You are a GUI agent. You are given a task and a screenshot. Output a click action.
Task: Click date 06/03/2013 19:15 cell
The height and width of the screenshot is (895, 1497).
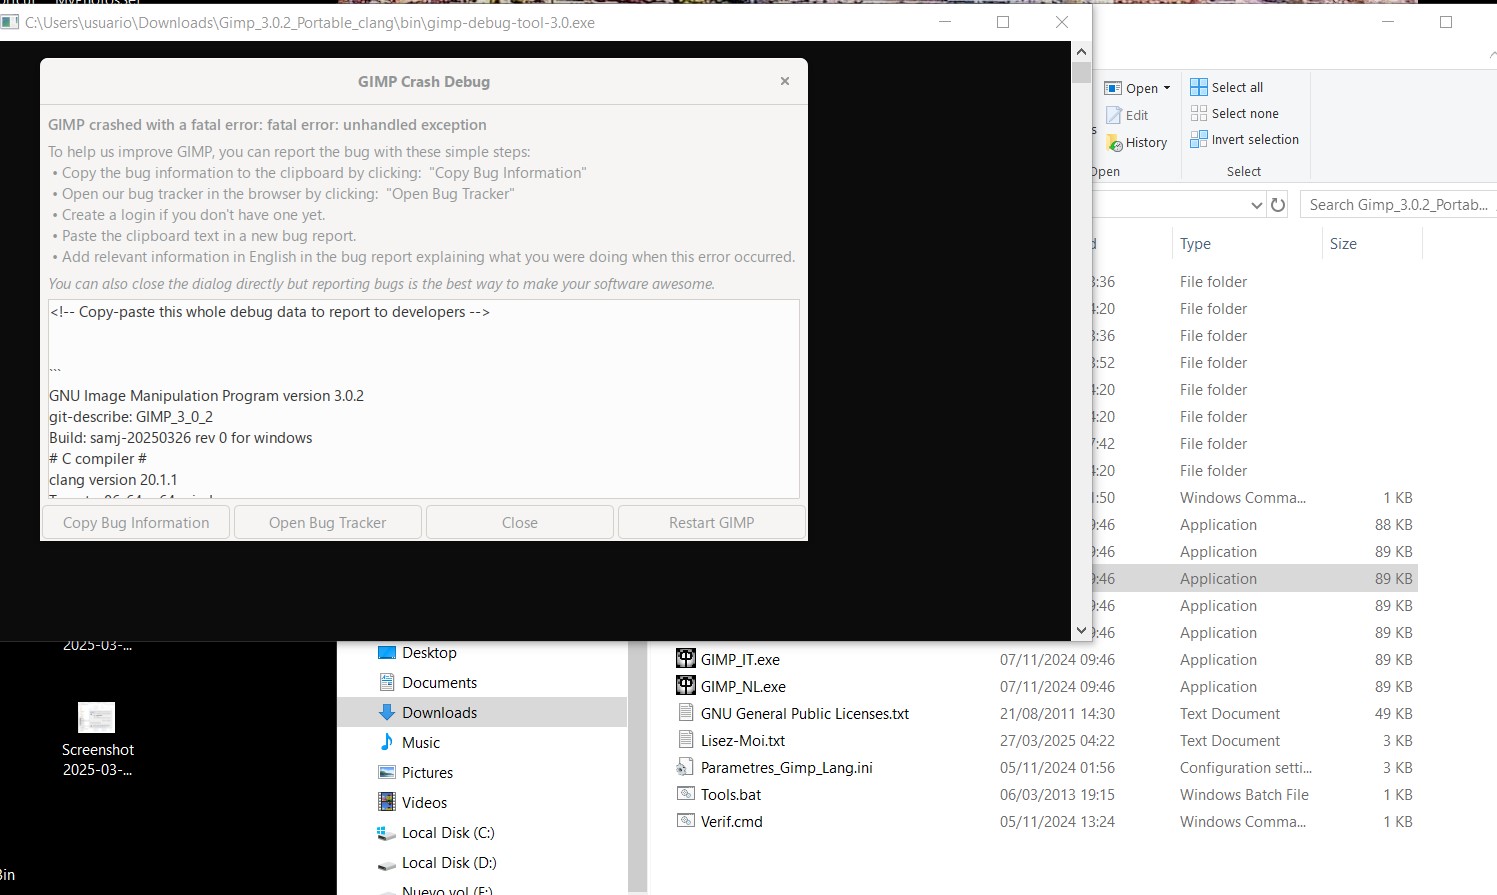1057,794
